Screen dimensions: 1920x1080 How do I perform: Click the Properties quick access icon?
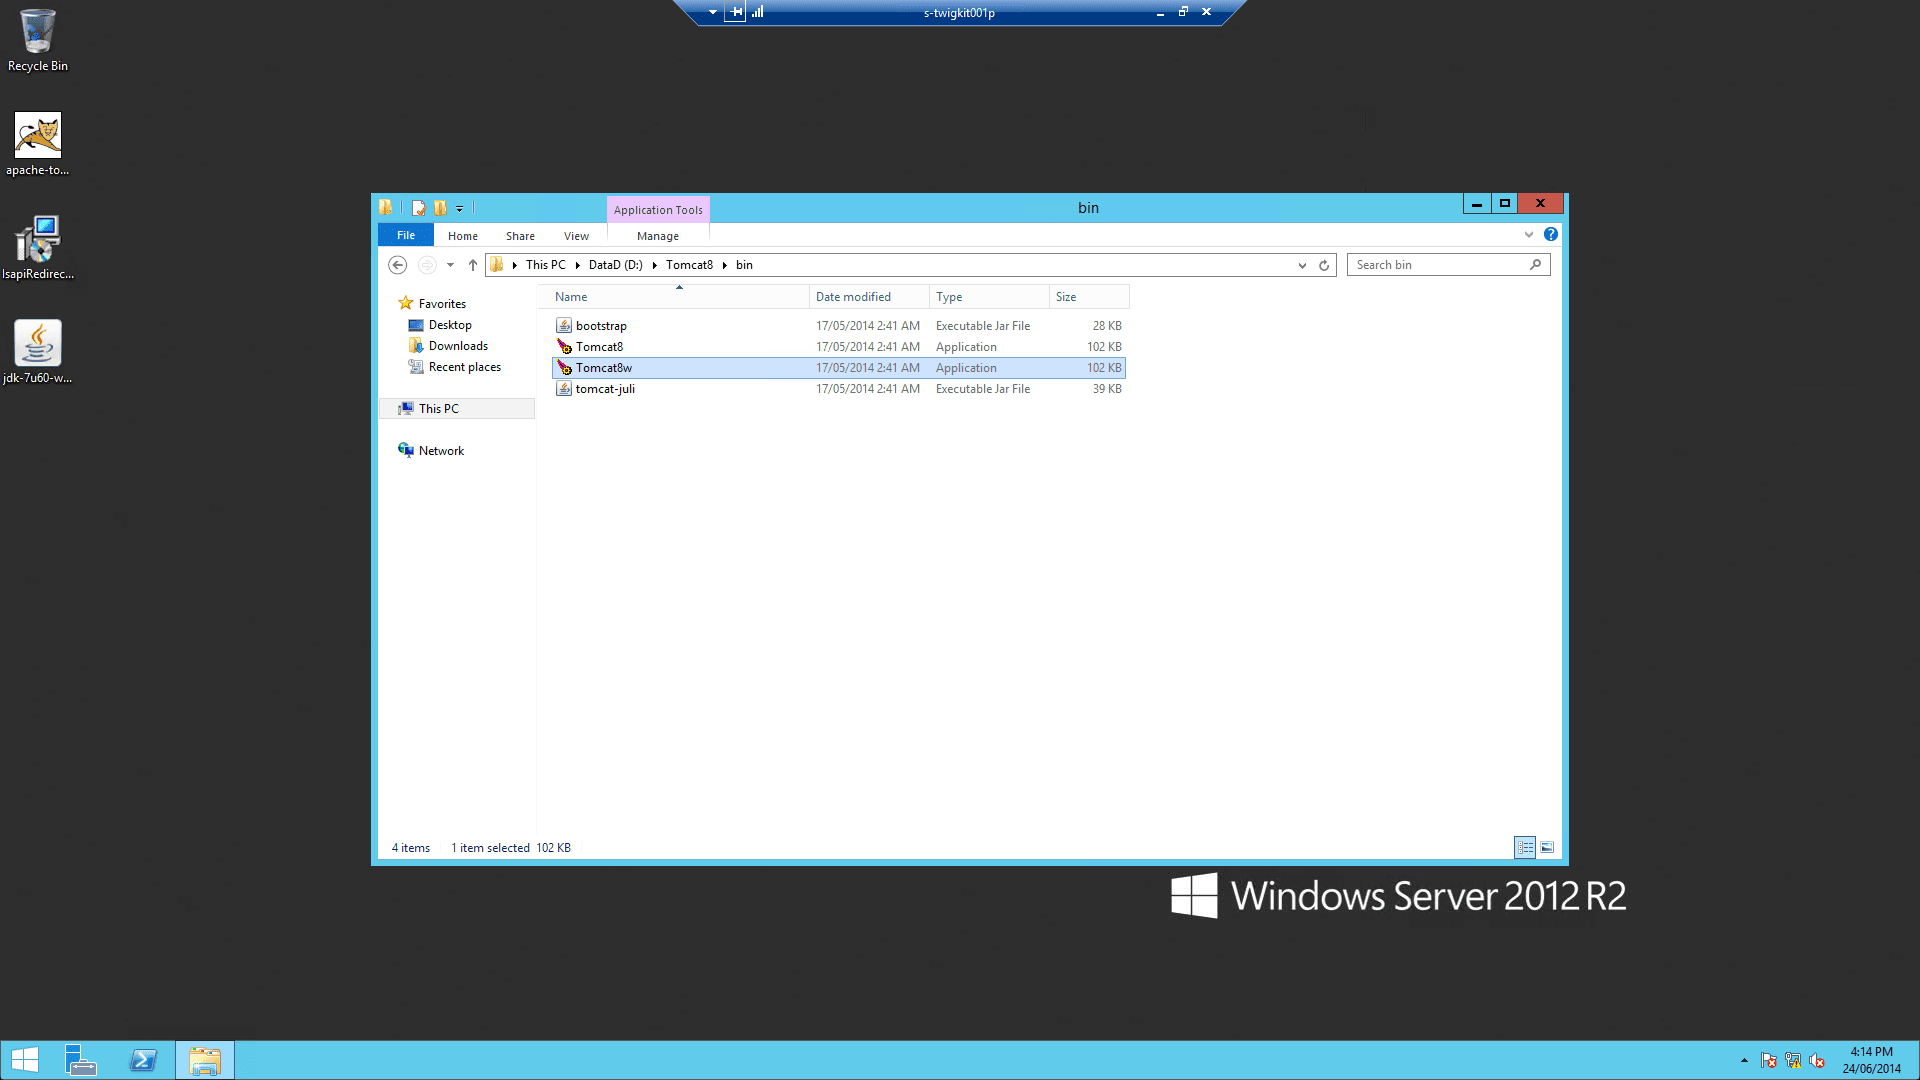tap(418, 208)
